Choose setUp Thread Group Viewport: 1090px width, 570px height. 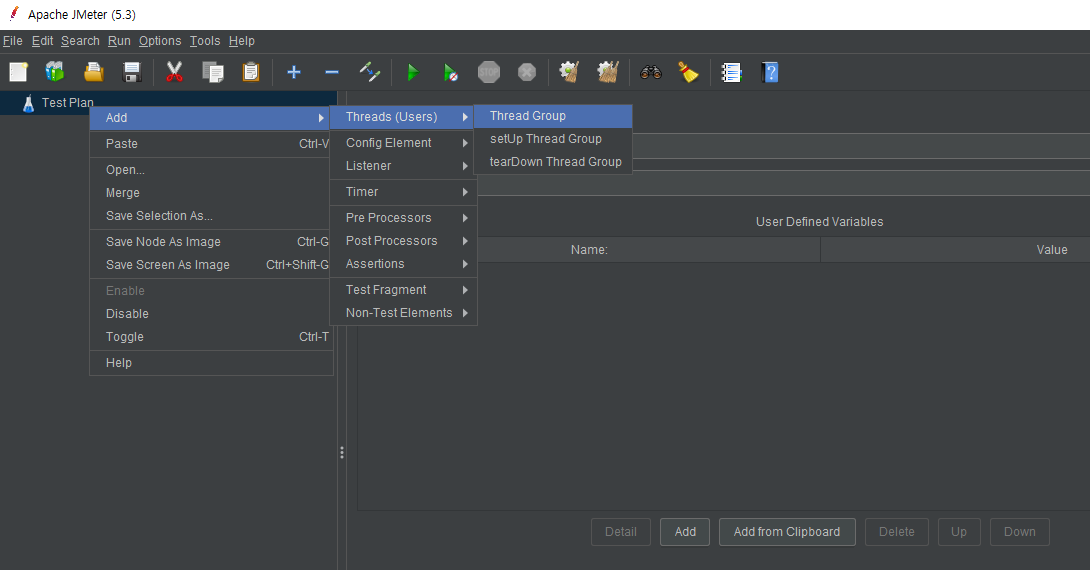pyautogui.click(x=553, y=139)
